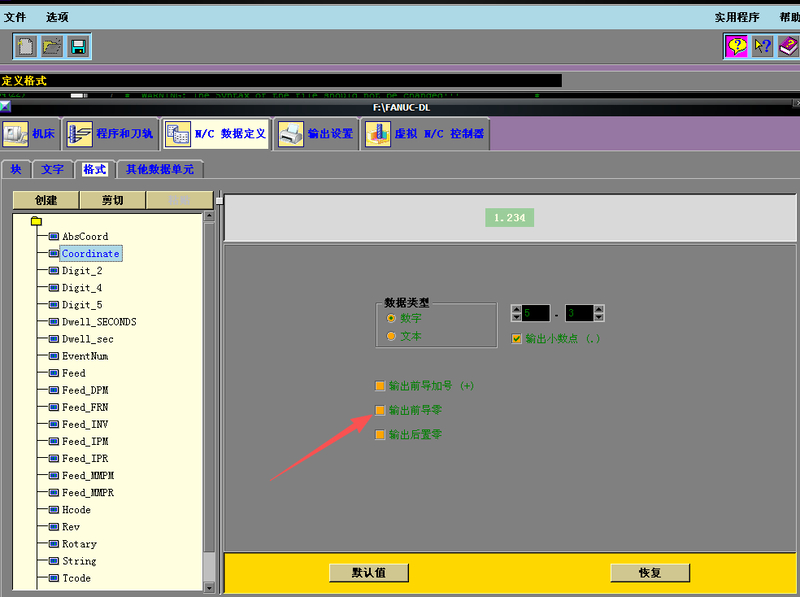Click the icon beside Feed_IPR
Image resolution: width=800 pixels, height=597 pixels.
tap(54, 459)
